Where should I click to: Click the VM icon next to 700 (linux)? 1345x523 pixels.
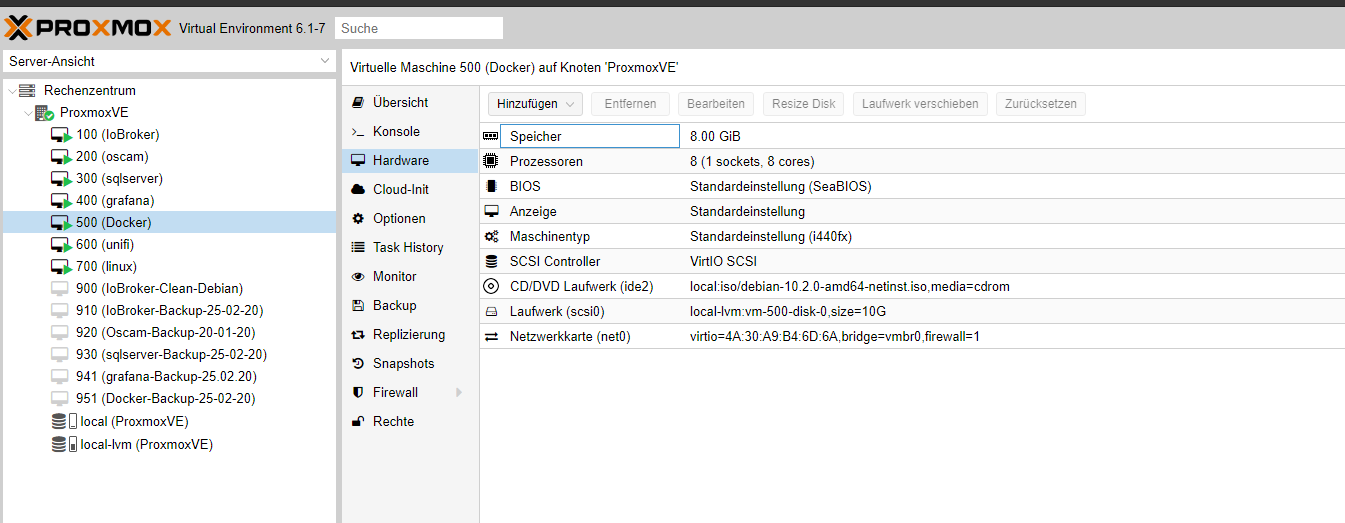(x=62, y=267)
